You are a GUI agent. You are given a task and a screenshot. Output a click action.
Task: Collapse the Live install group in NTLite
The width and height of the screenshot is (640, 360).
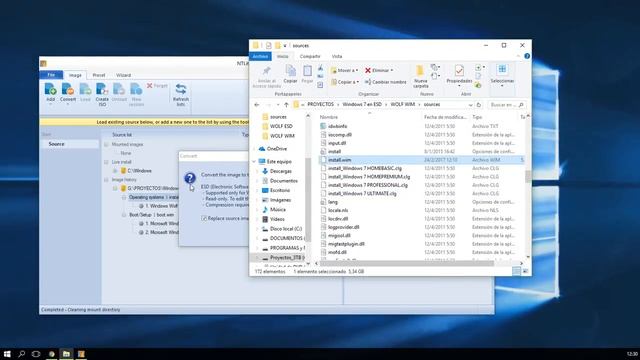[107, 162]
